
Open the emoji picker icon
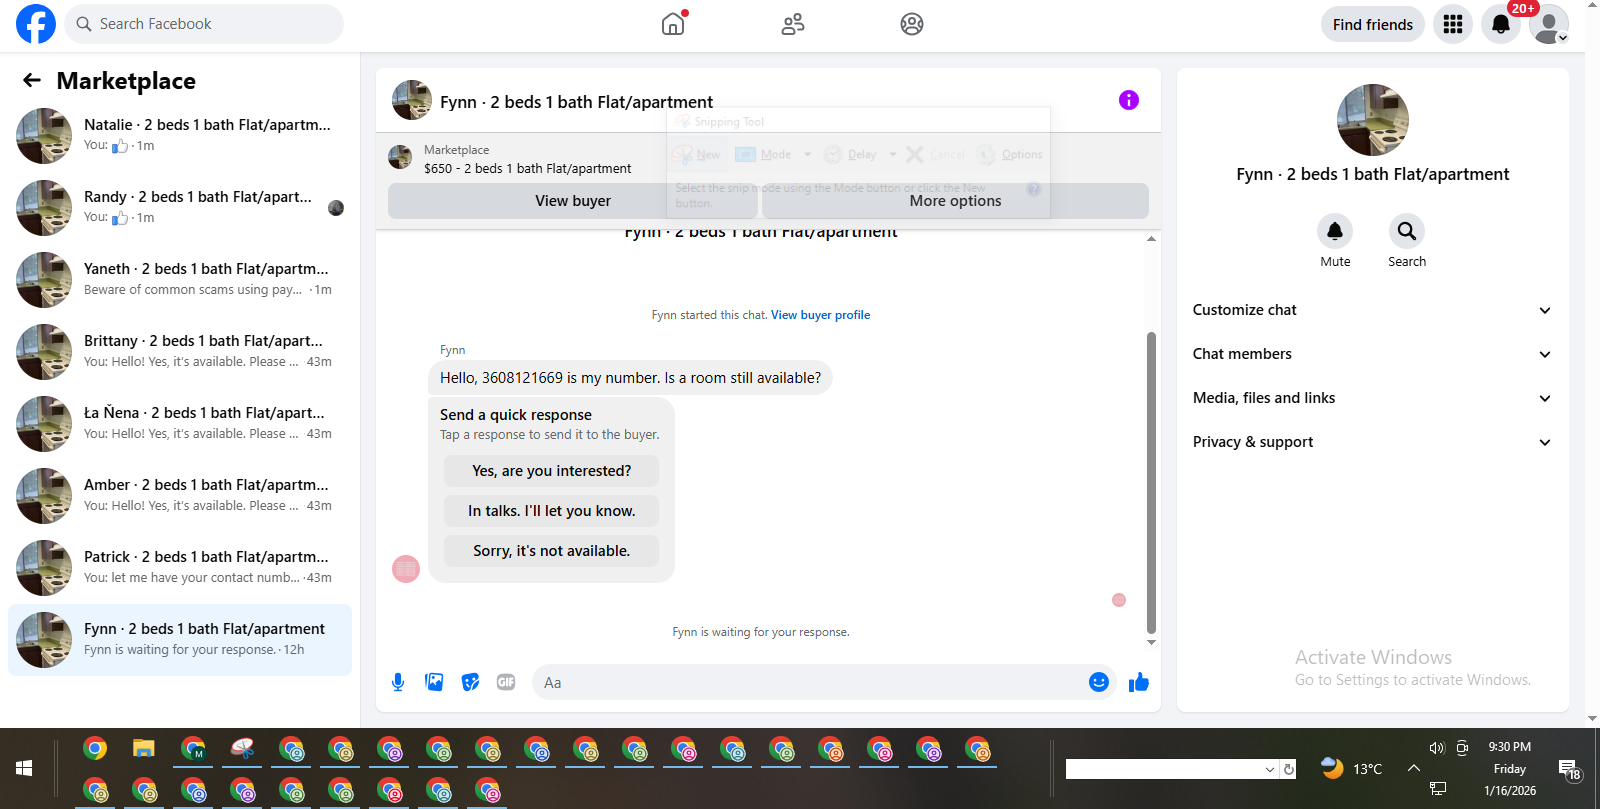click(x=1099, y=682)
